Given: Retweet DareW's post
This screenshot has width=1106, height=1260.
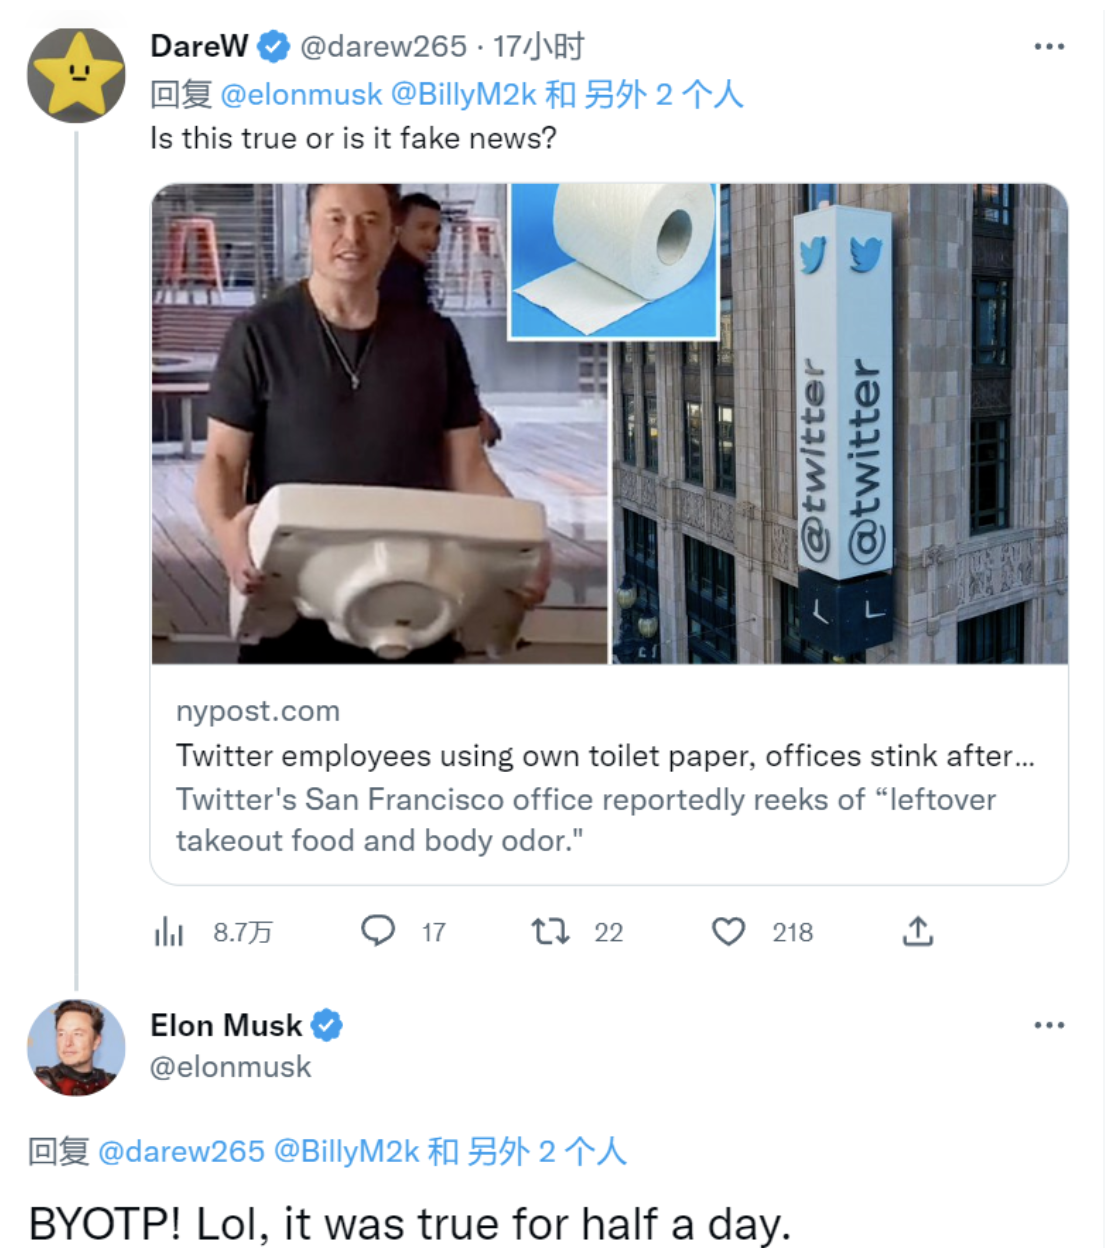Looking at the screenshot, I should 550,932.
